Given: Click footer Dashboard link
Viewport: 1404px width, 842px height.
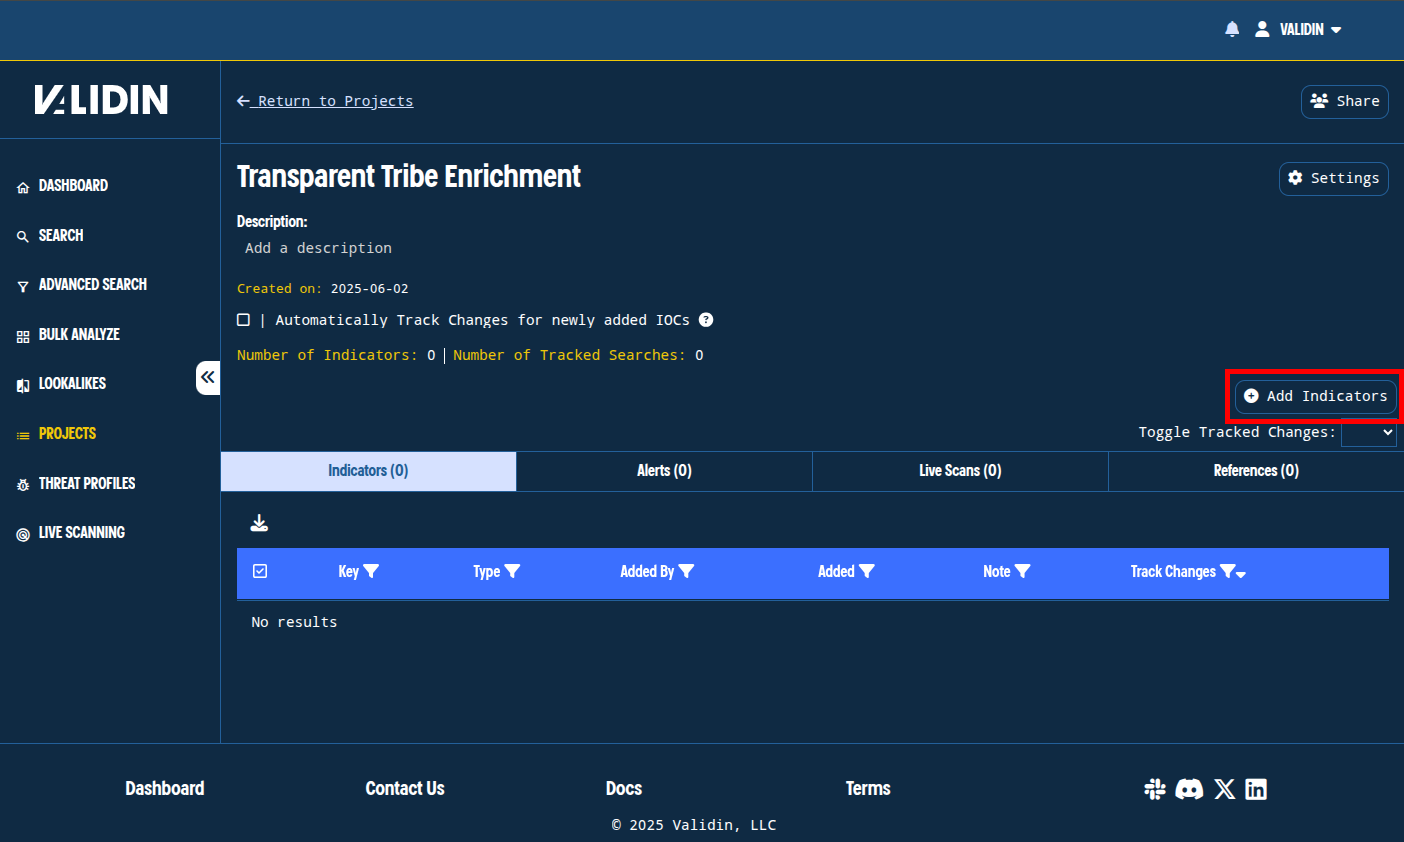Looking at the screenshot, I should point(165,789).
